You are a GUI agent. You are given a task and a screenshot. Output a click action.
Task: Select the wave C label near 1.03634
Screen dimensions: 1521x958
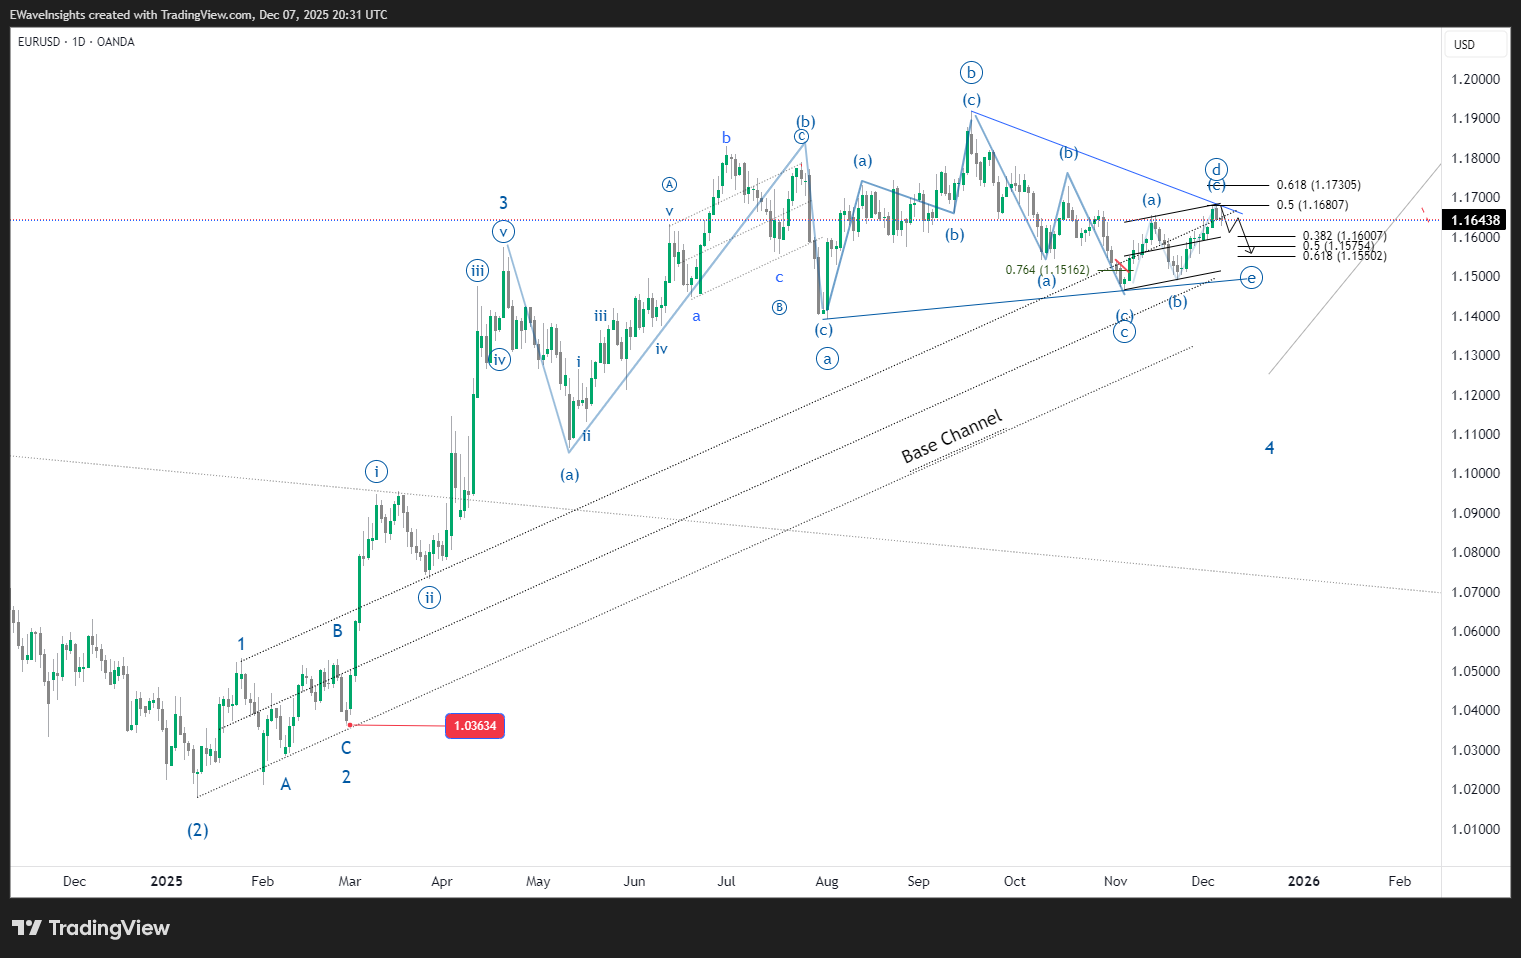pos(345,747)
